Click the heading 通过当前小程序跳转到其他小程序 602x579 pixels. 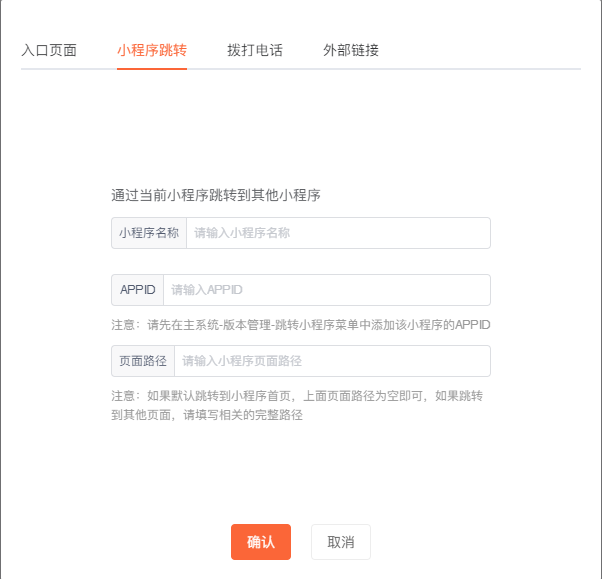(x=216, y=195)
